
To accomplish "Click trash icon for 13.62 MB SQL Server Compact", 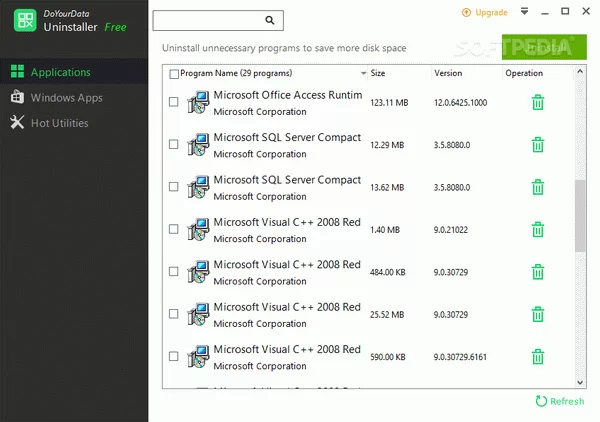I will 538,187.
